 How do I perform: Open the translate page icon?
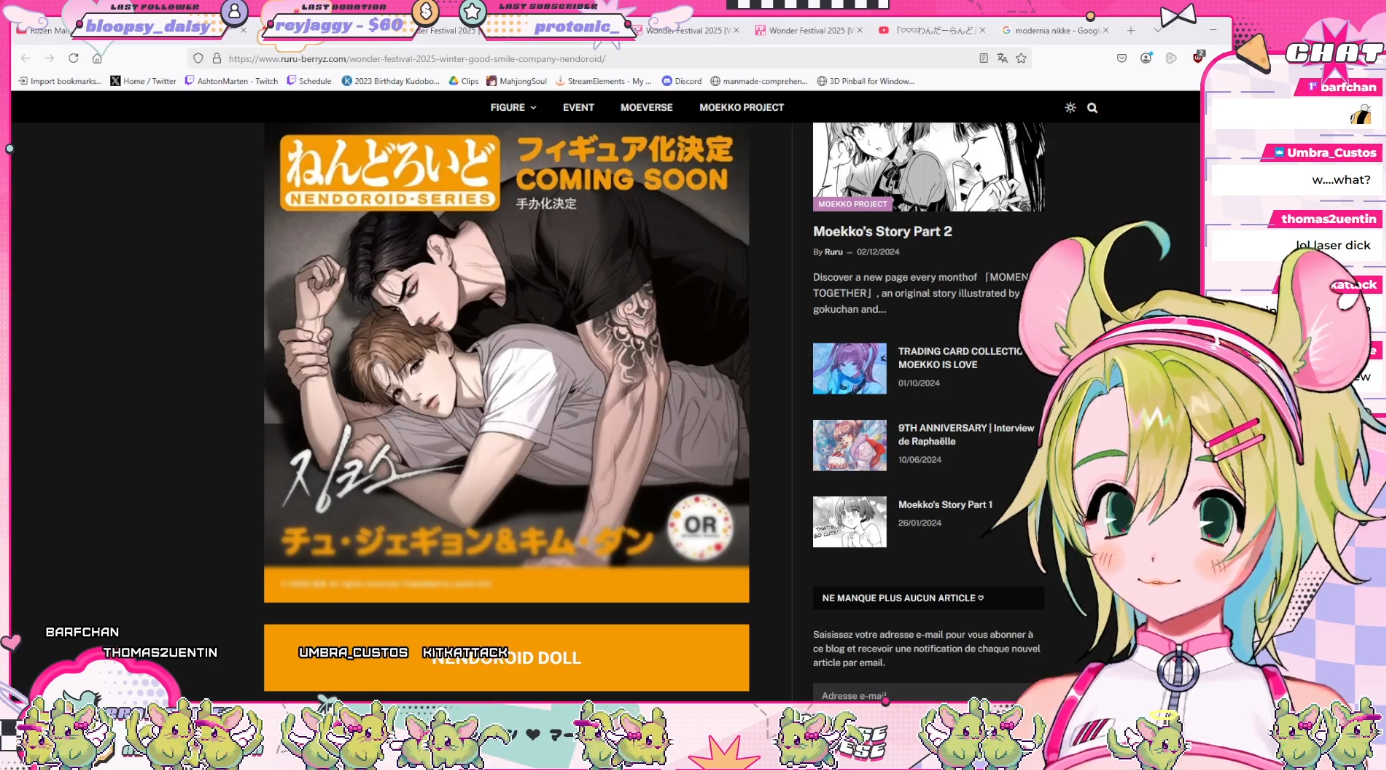(x=1002, y=58)
